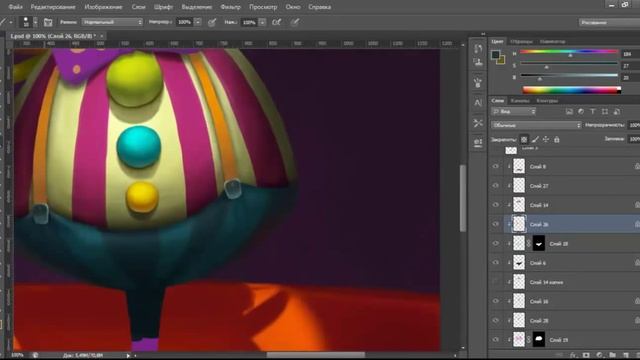Click the foreground color swatch
The width and height of the screenshot is (640, 360).
pos(496,55)
